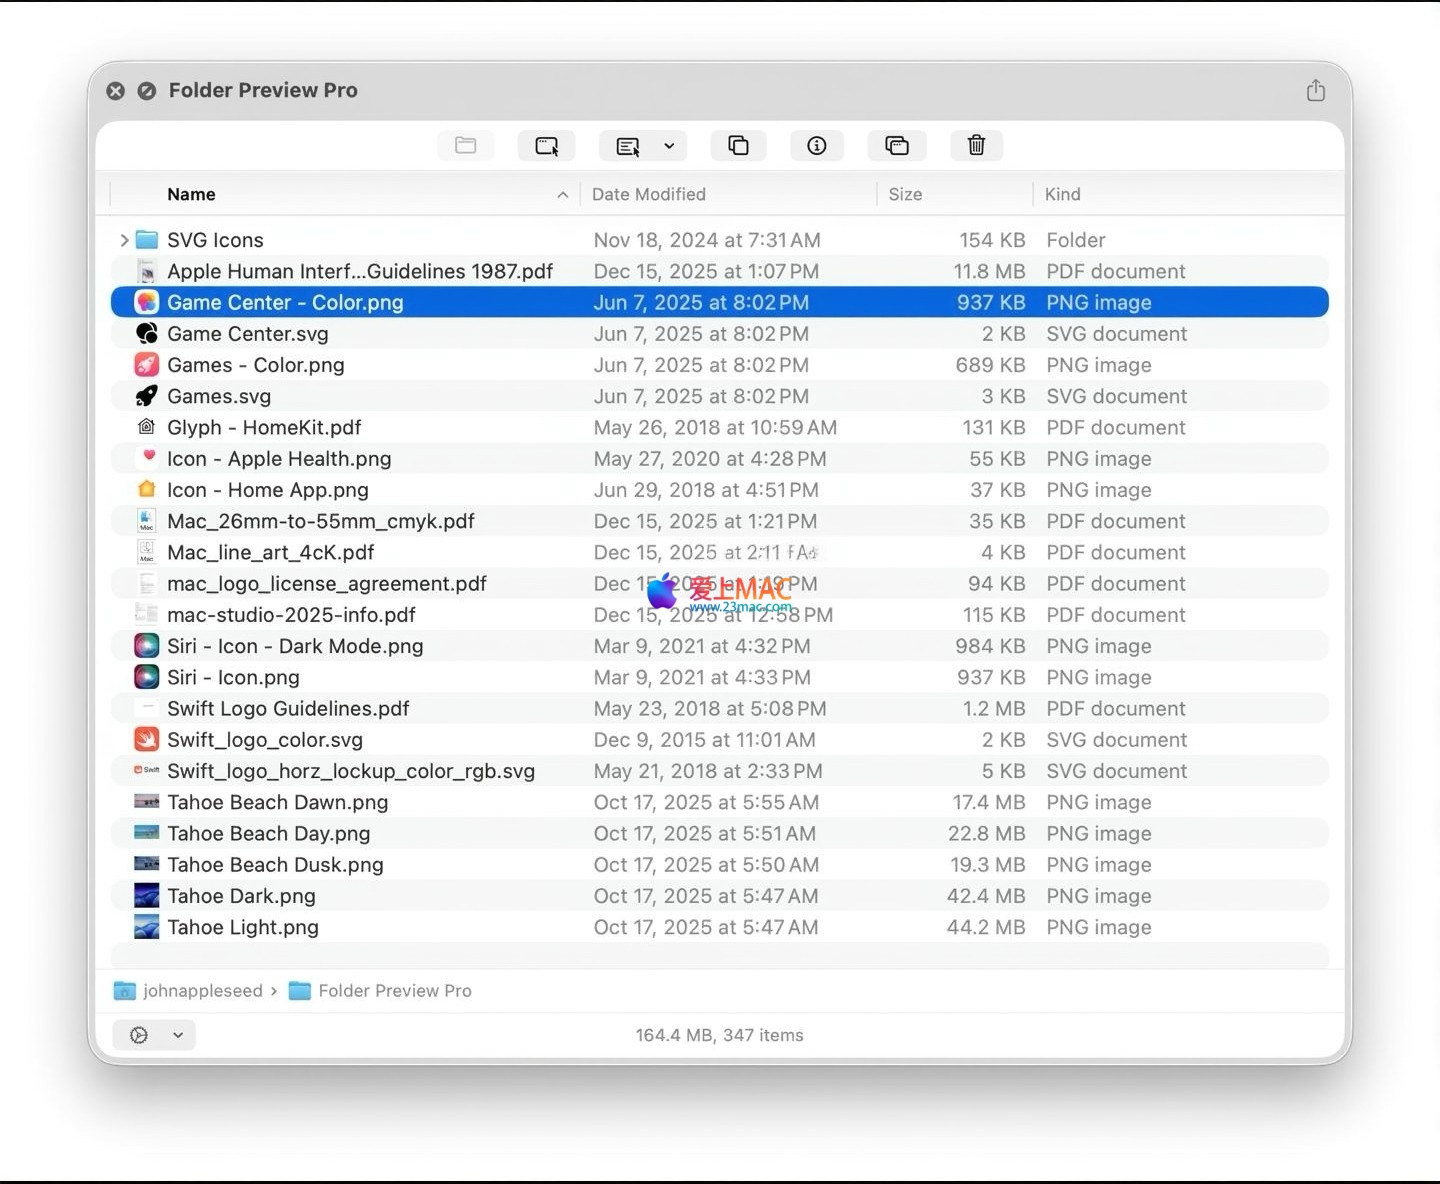This screenshot has height=1184, width=1440.
Task: Select Swift_logo_color.svg file row
Action: coord(265,740)
